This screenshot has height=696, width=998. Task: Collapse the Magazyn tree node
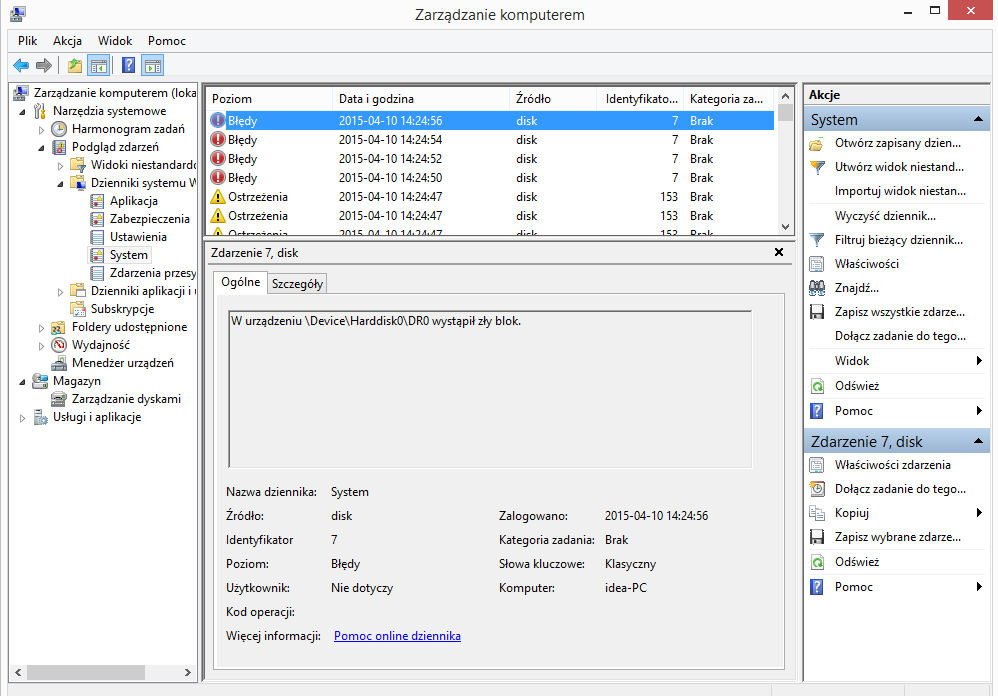[22, 382]
